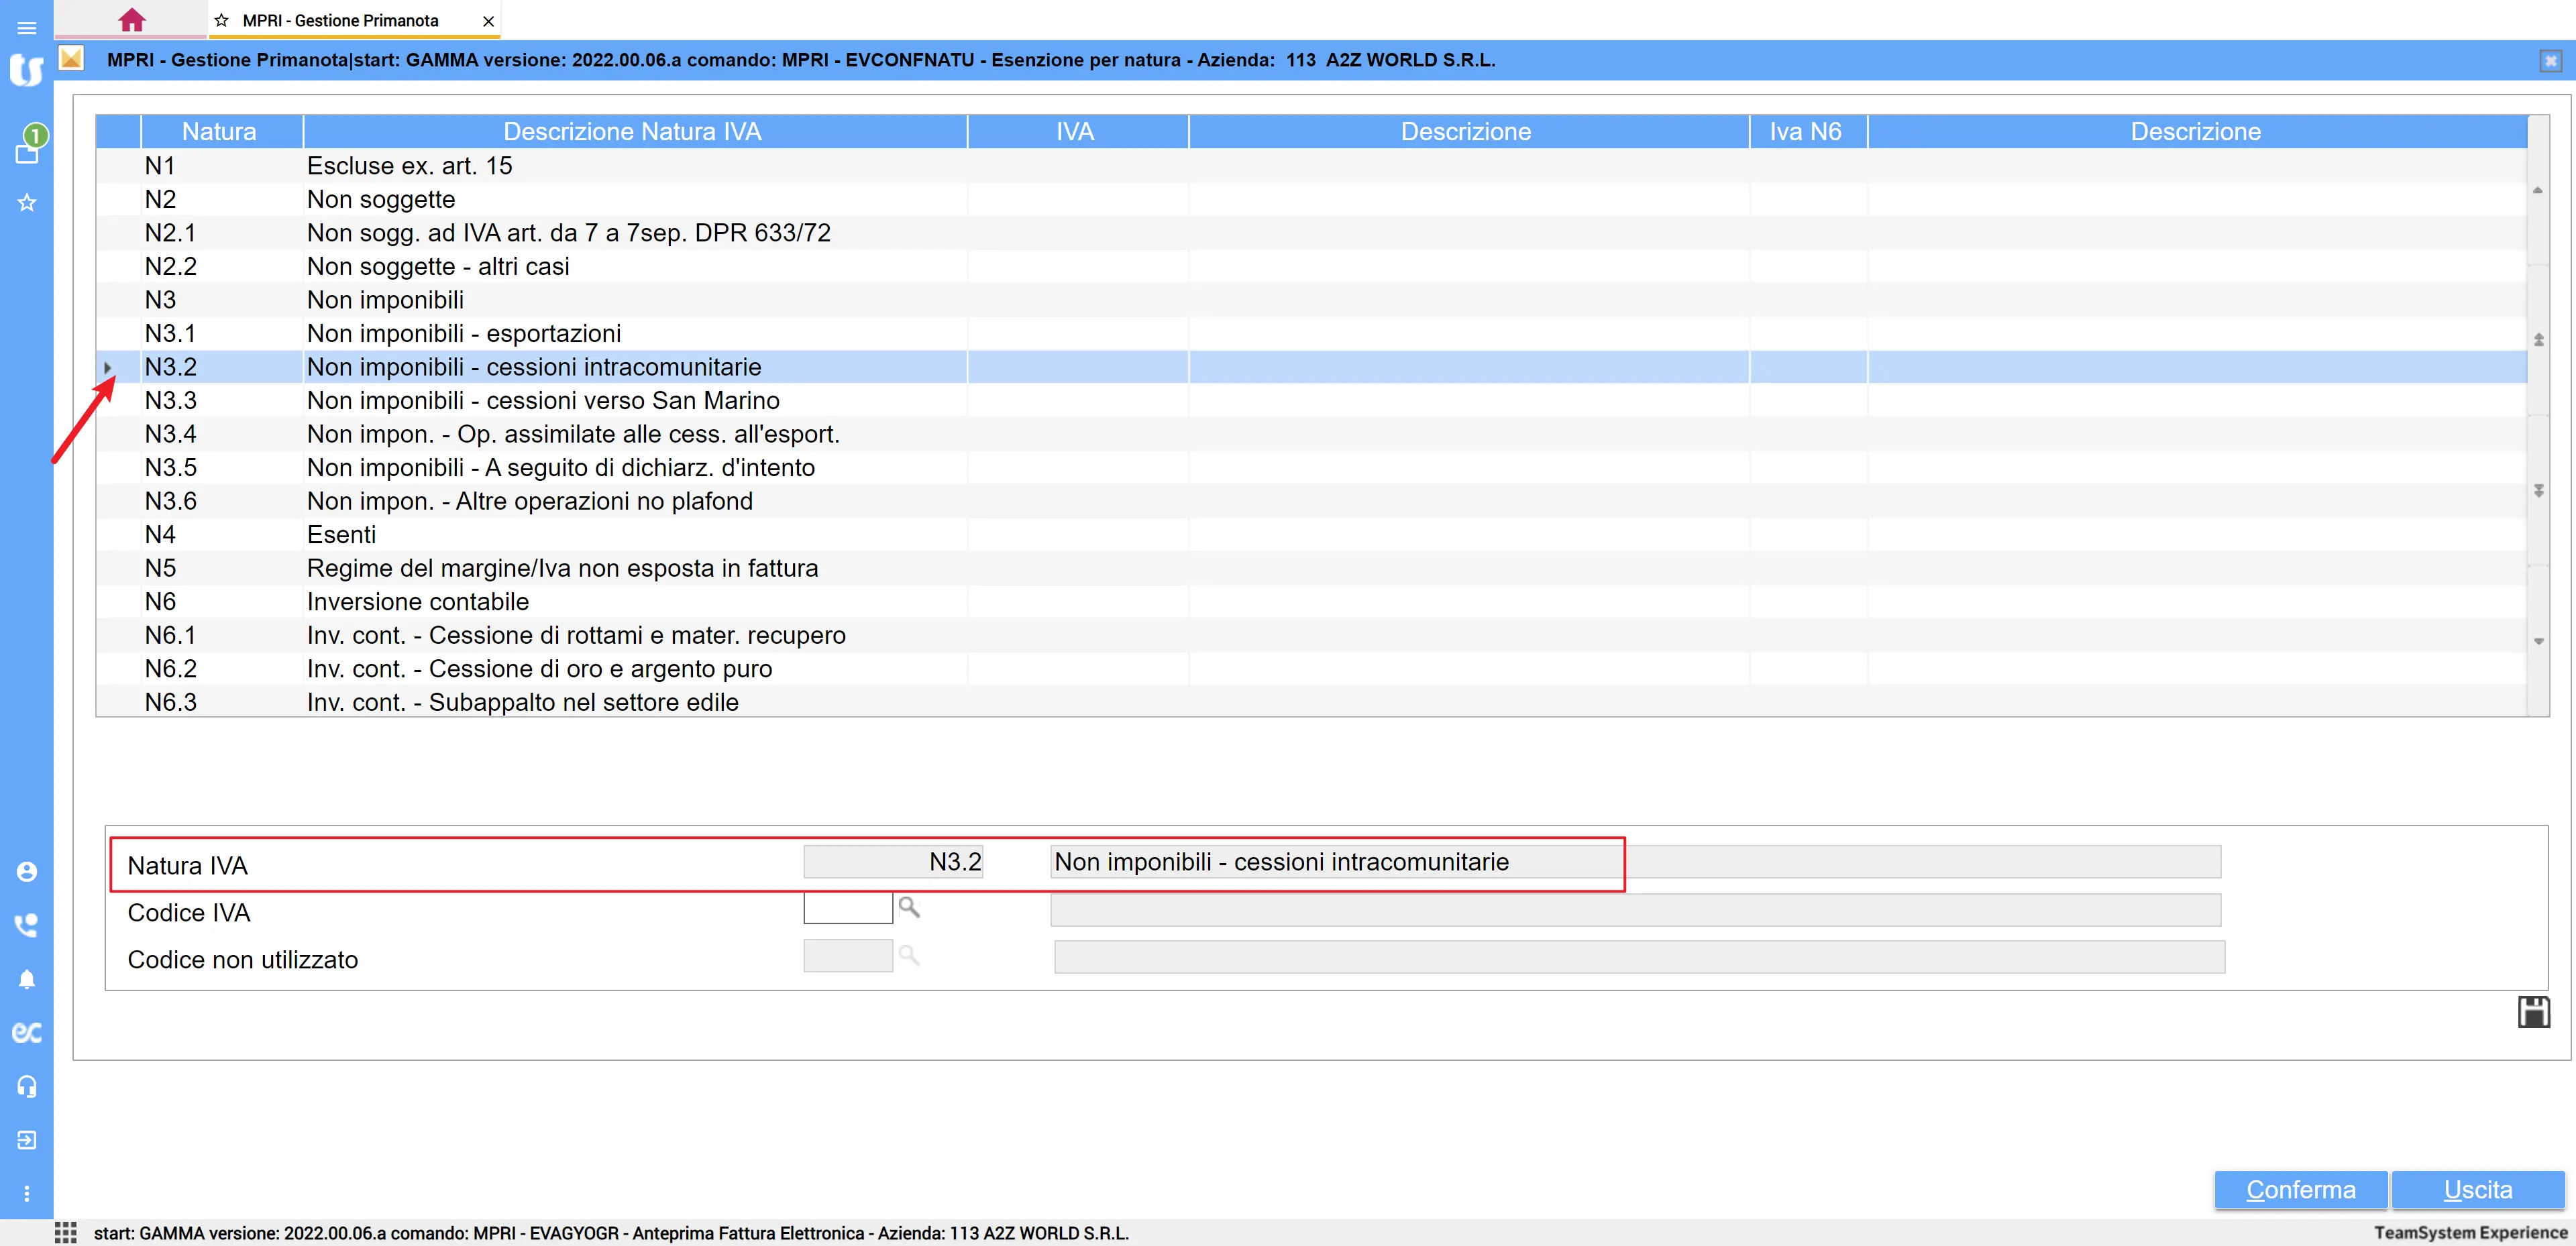Open the apps grid in status bar

point(66,1232)
